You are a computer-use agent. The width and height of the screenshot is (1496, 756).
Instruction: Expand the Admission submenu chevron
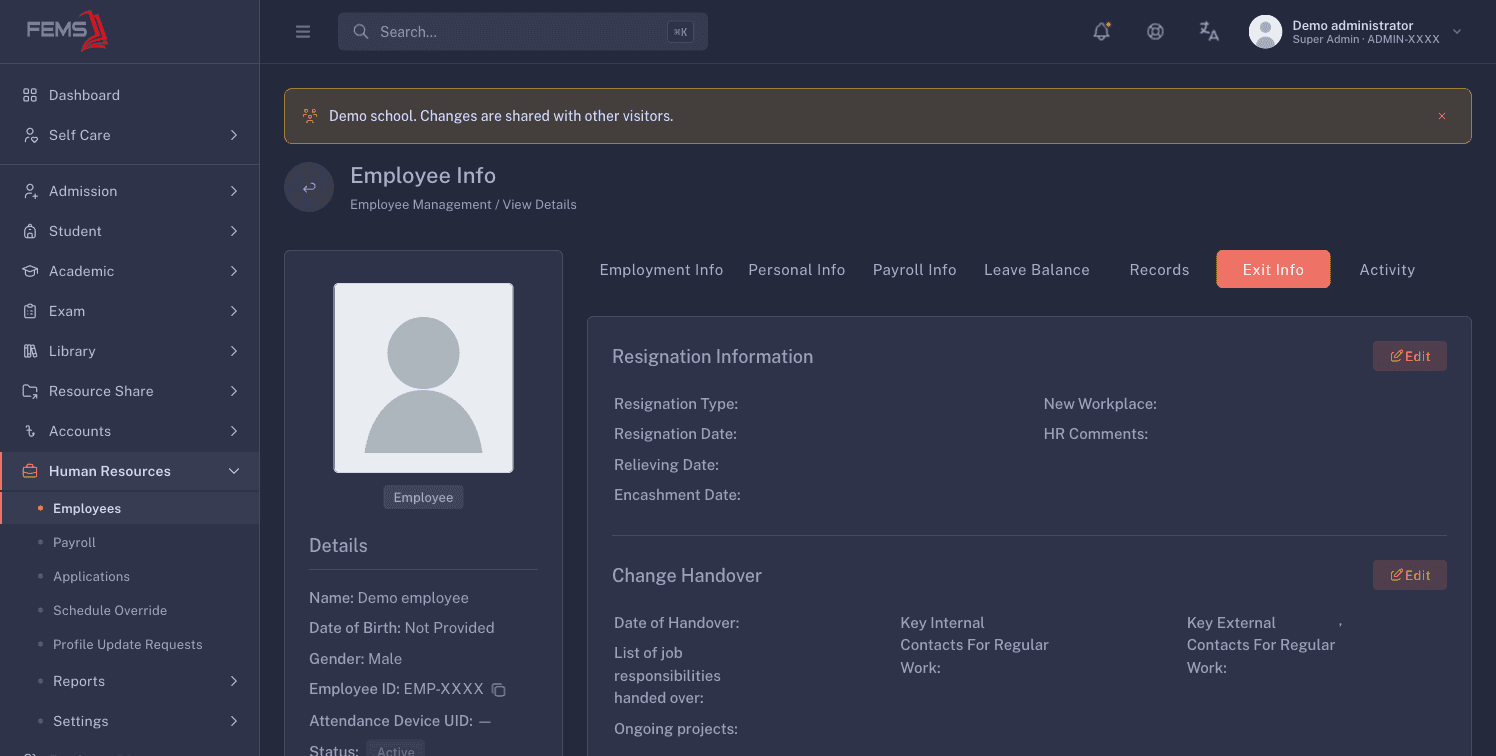[x=234, y=191]
